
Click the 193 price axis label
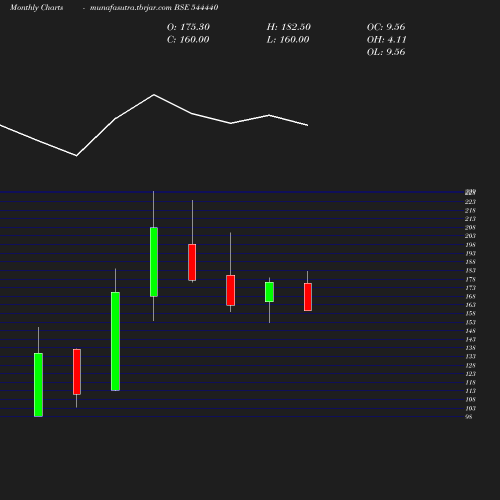[x=470, y=253]
